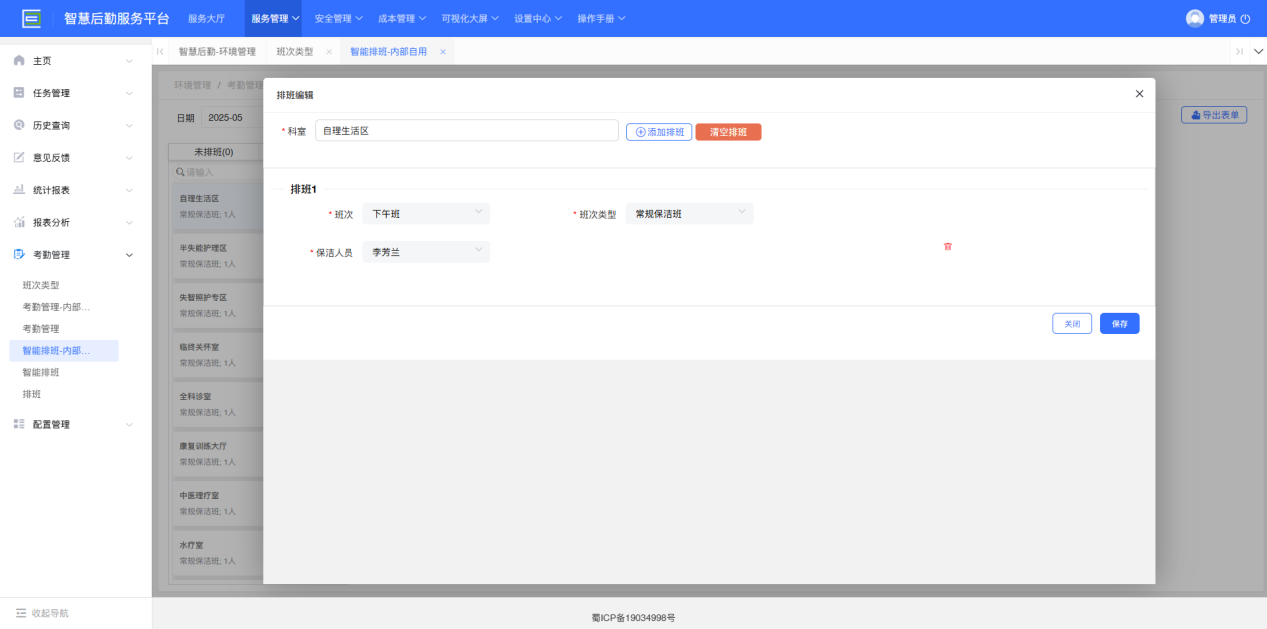This screenshot has width=1267, height=629.
Task: Select the 失智照护专区 list entry
Action: click(x=217, y=305)
